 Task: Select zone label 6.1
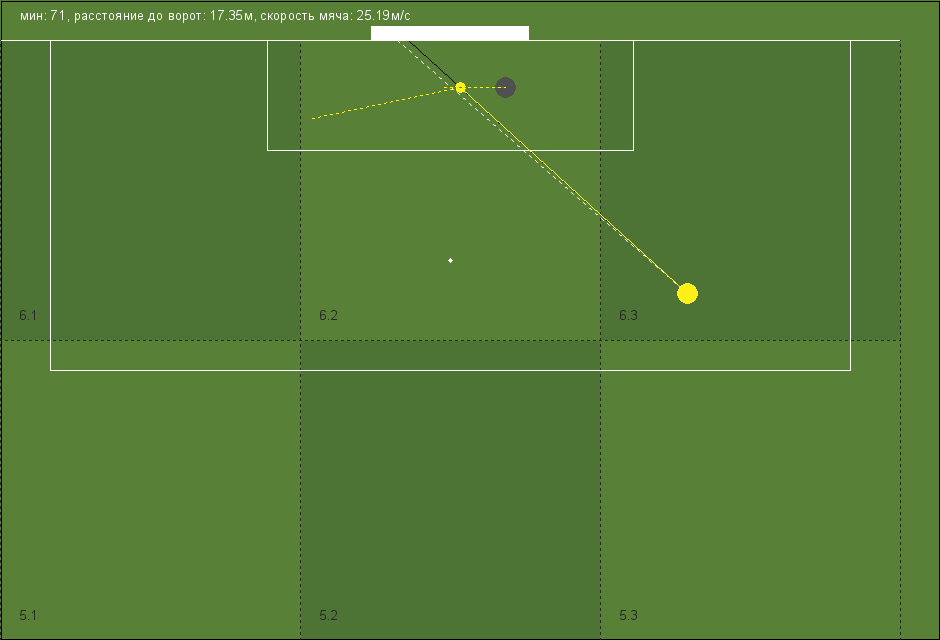click(28, 315)
